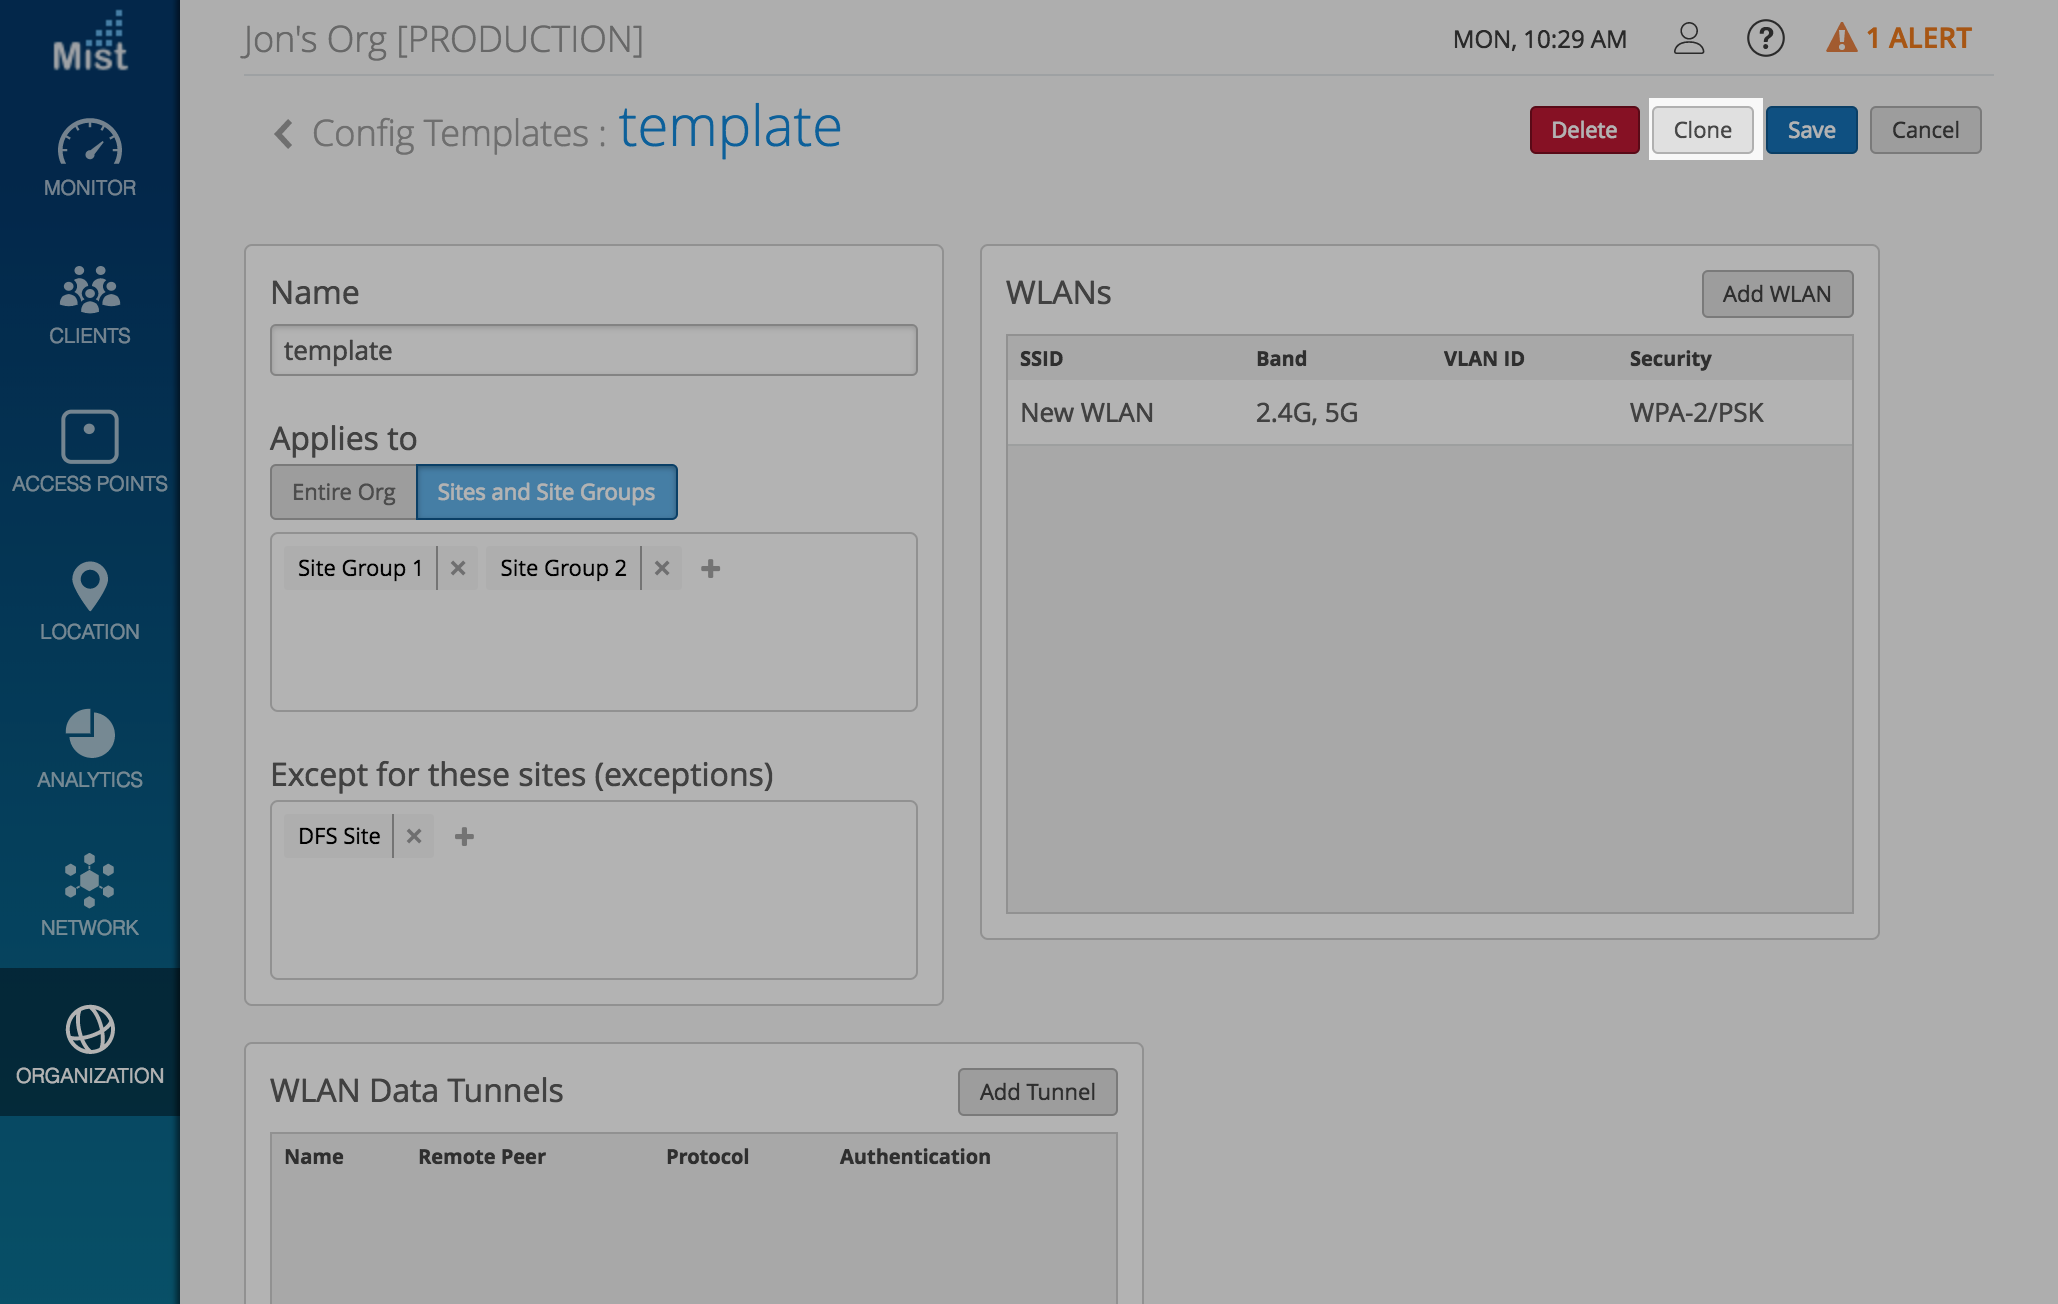The image size is (2058, 1304).
Task: Add an exception site with plus
Action: click(x=464, y=836)
